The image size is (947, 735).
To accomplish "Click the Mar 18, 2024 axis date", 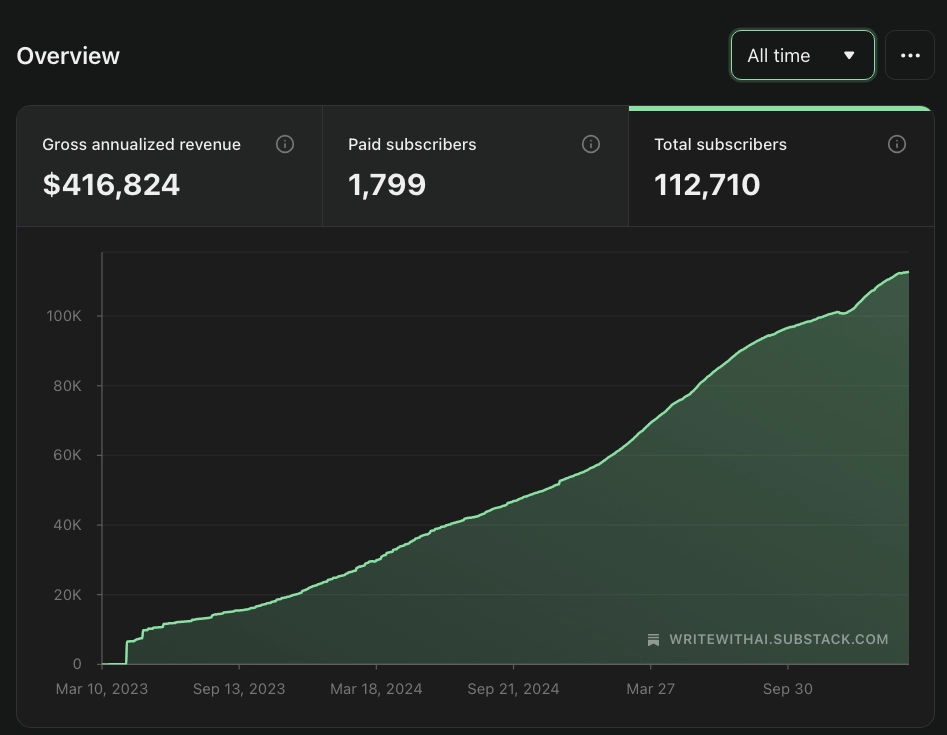I will [376, 689].
